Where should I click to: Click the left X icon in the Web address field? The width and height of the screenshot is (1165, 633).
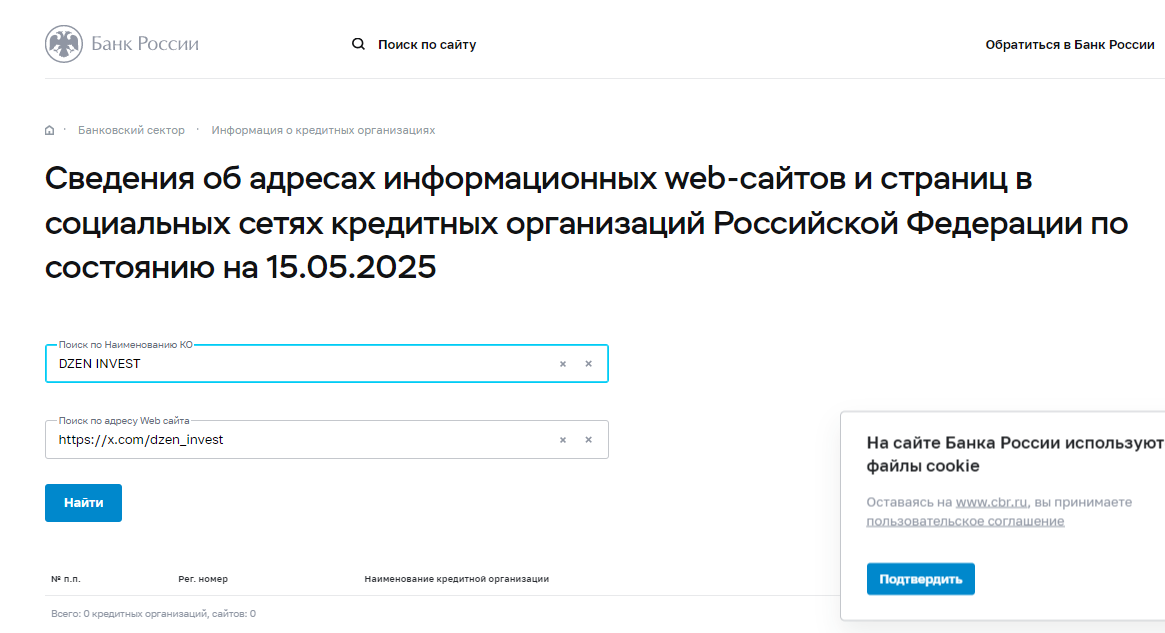[563, 440]
